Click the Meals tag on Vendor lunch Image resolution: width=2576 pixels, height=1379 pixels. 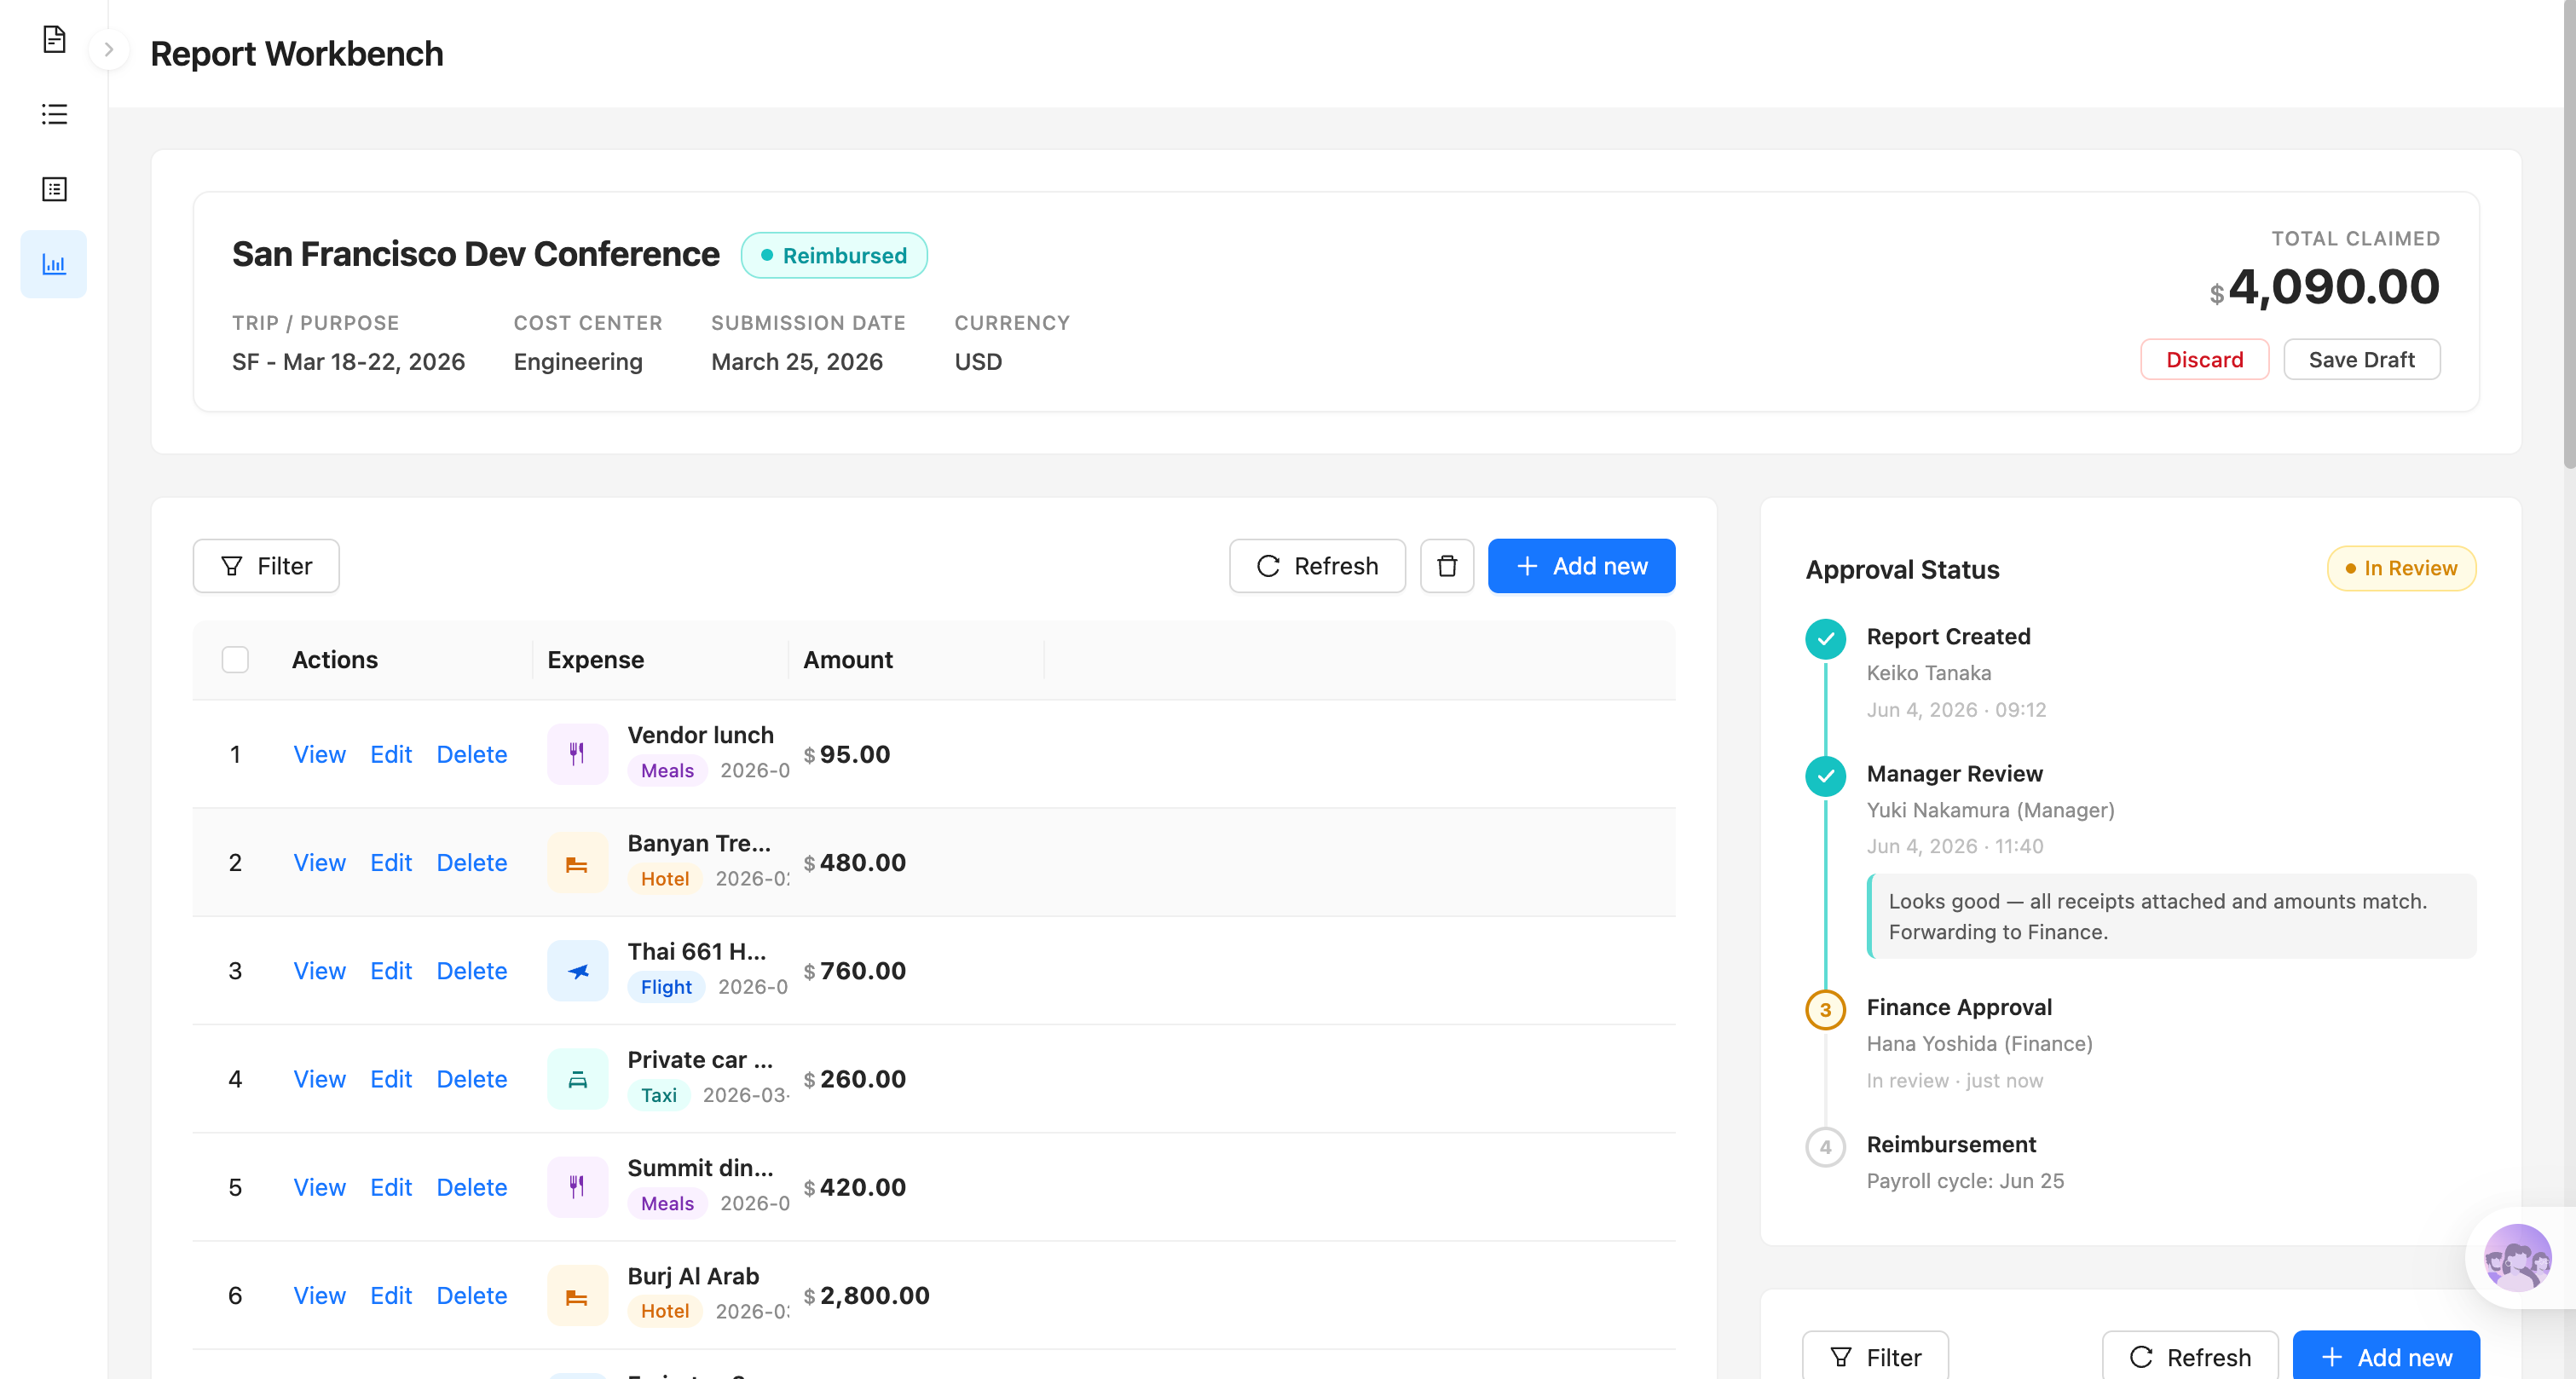tap(667, 770)
